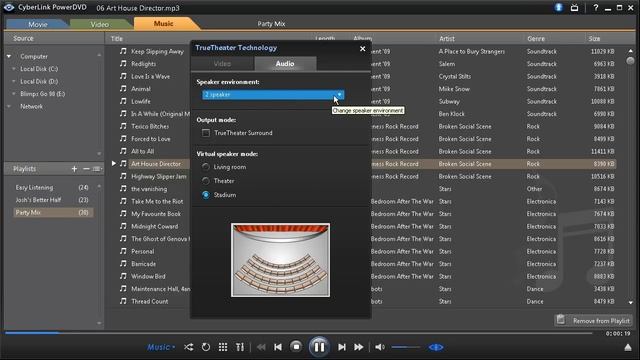Skip to the next track
This screenshot has height=360, width=640.
pos(342,347)
